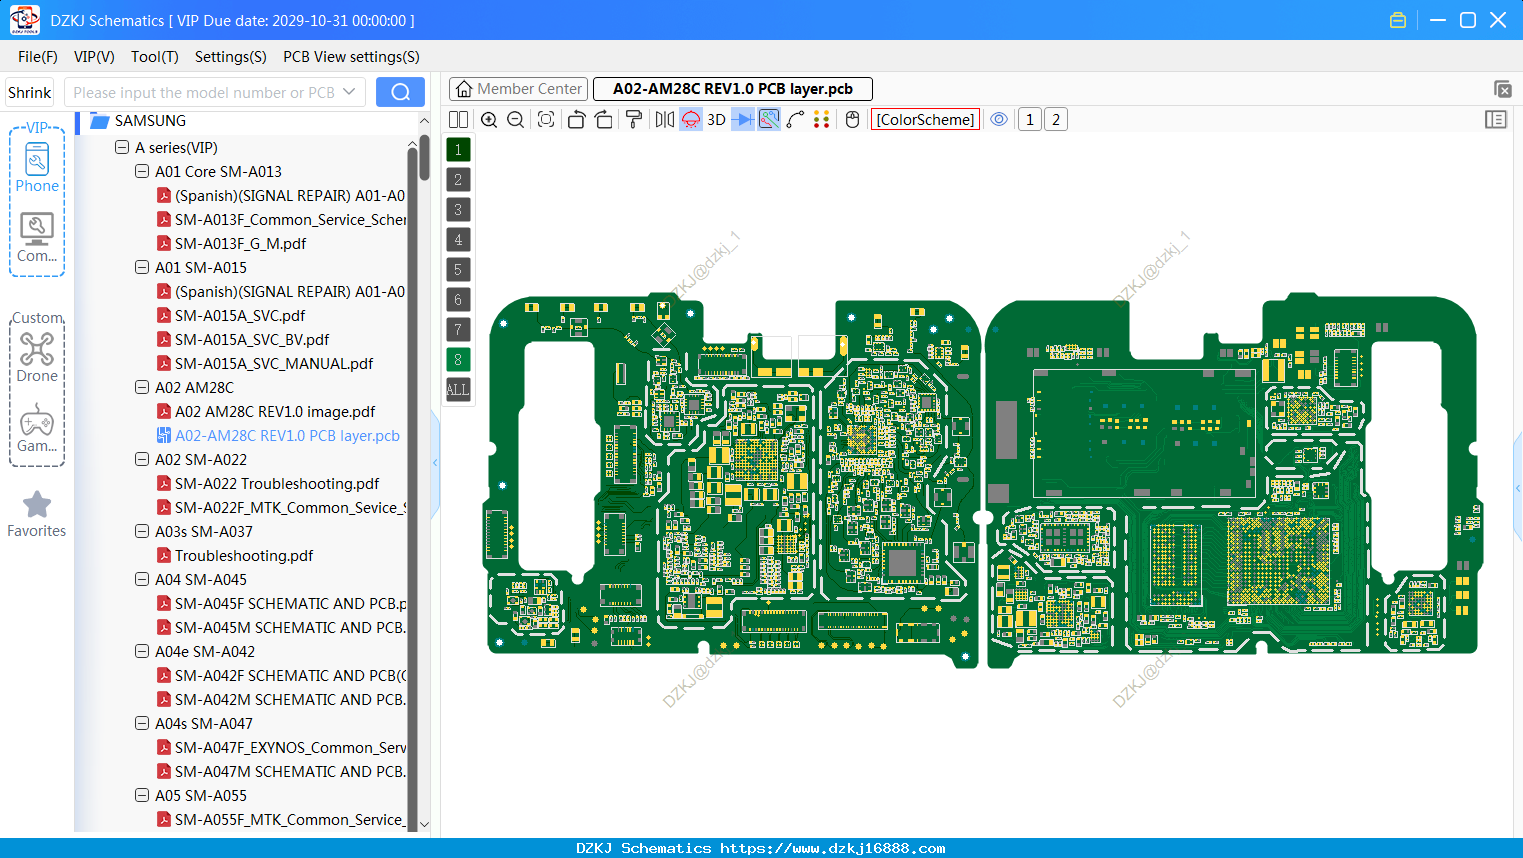Viewport: 1523px width, 858px height.
Task: Toggle the diode mode icon
Action: point(743,120)
